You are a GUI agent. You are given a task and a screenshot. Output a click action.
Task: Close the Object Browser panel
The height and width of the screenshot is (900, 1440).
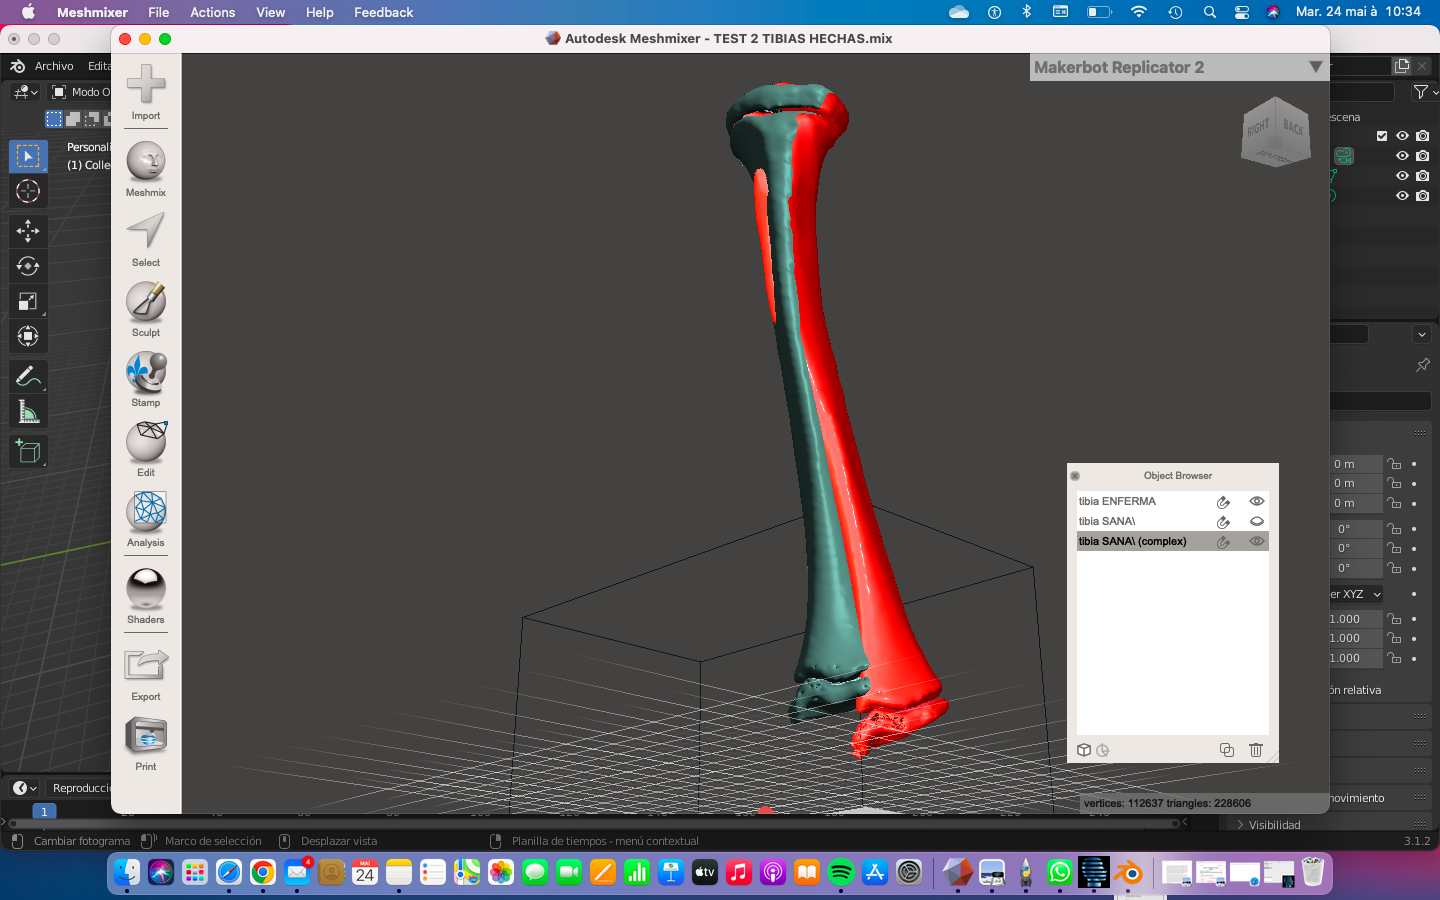pos(1075,476)
